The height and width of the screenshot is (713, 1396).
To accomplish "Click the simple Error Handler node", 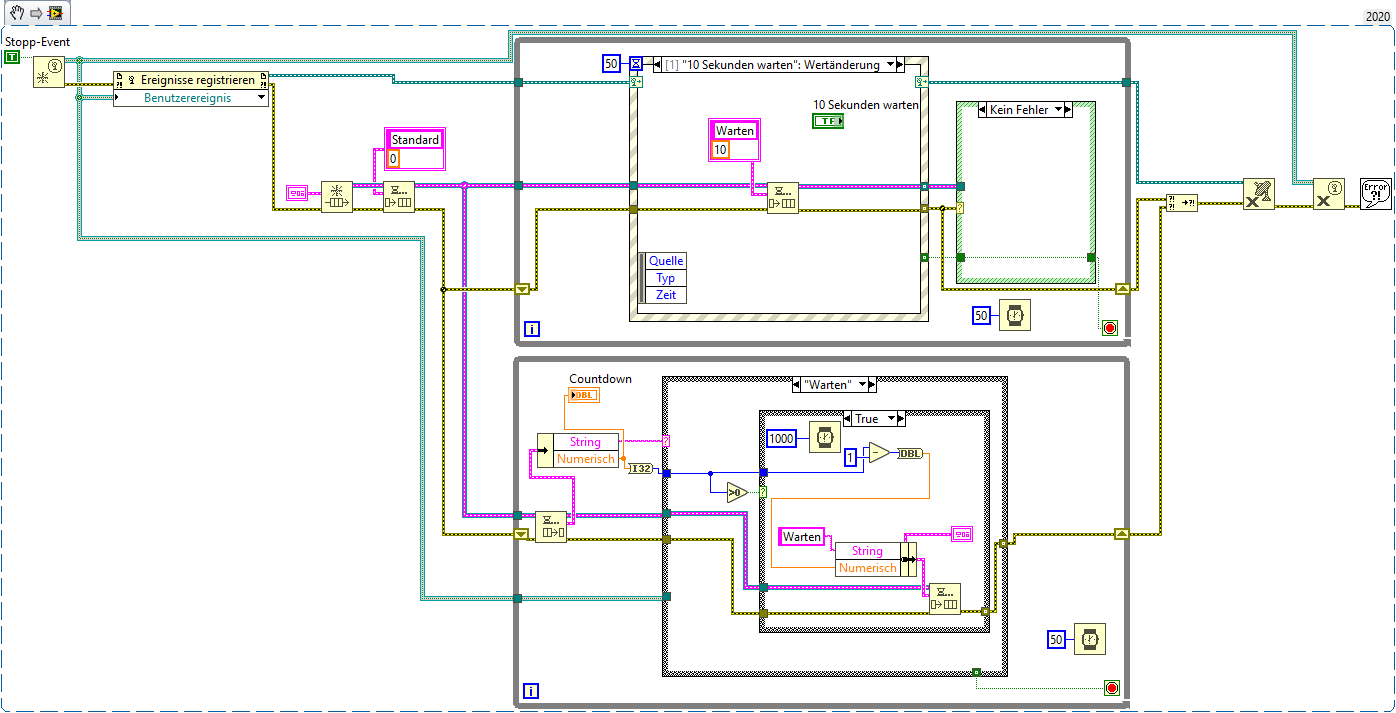I will (x=1375, y=194).
